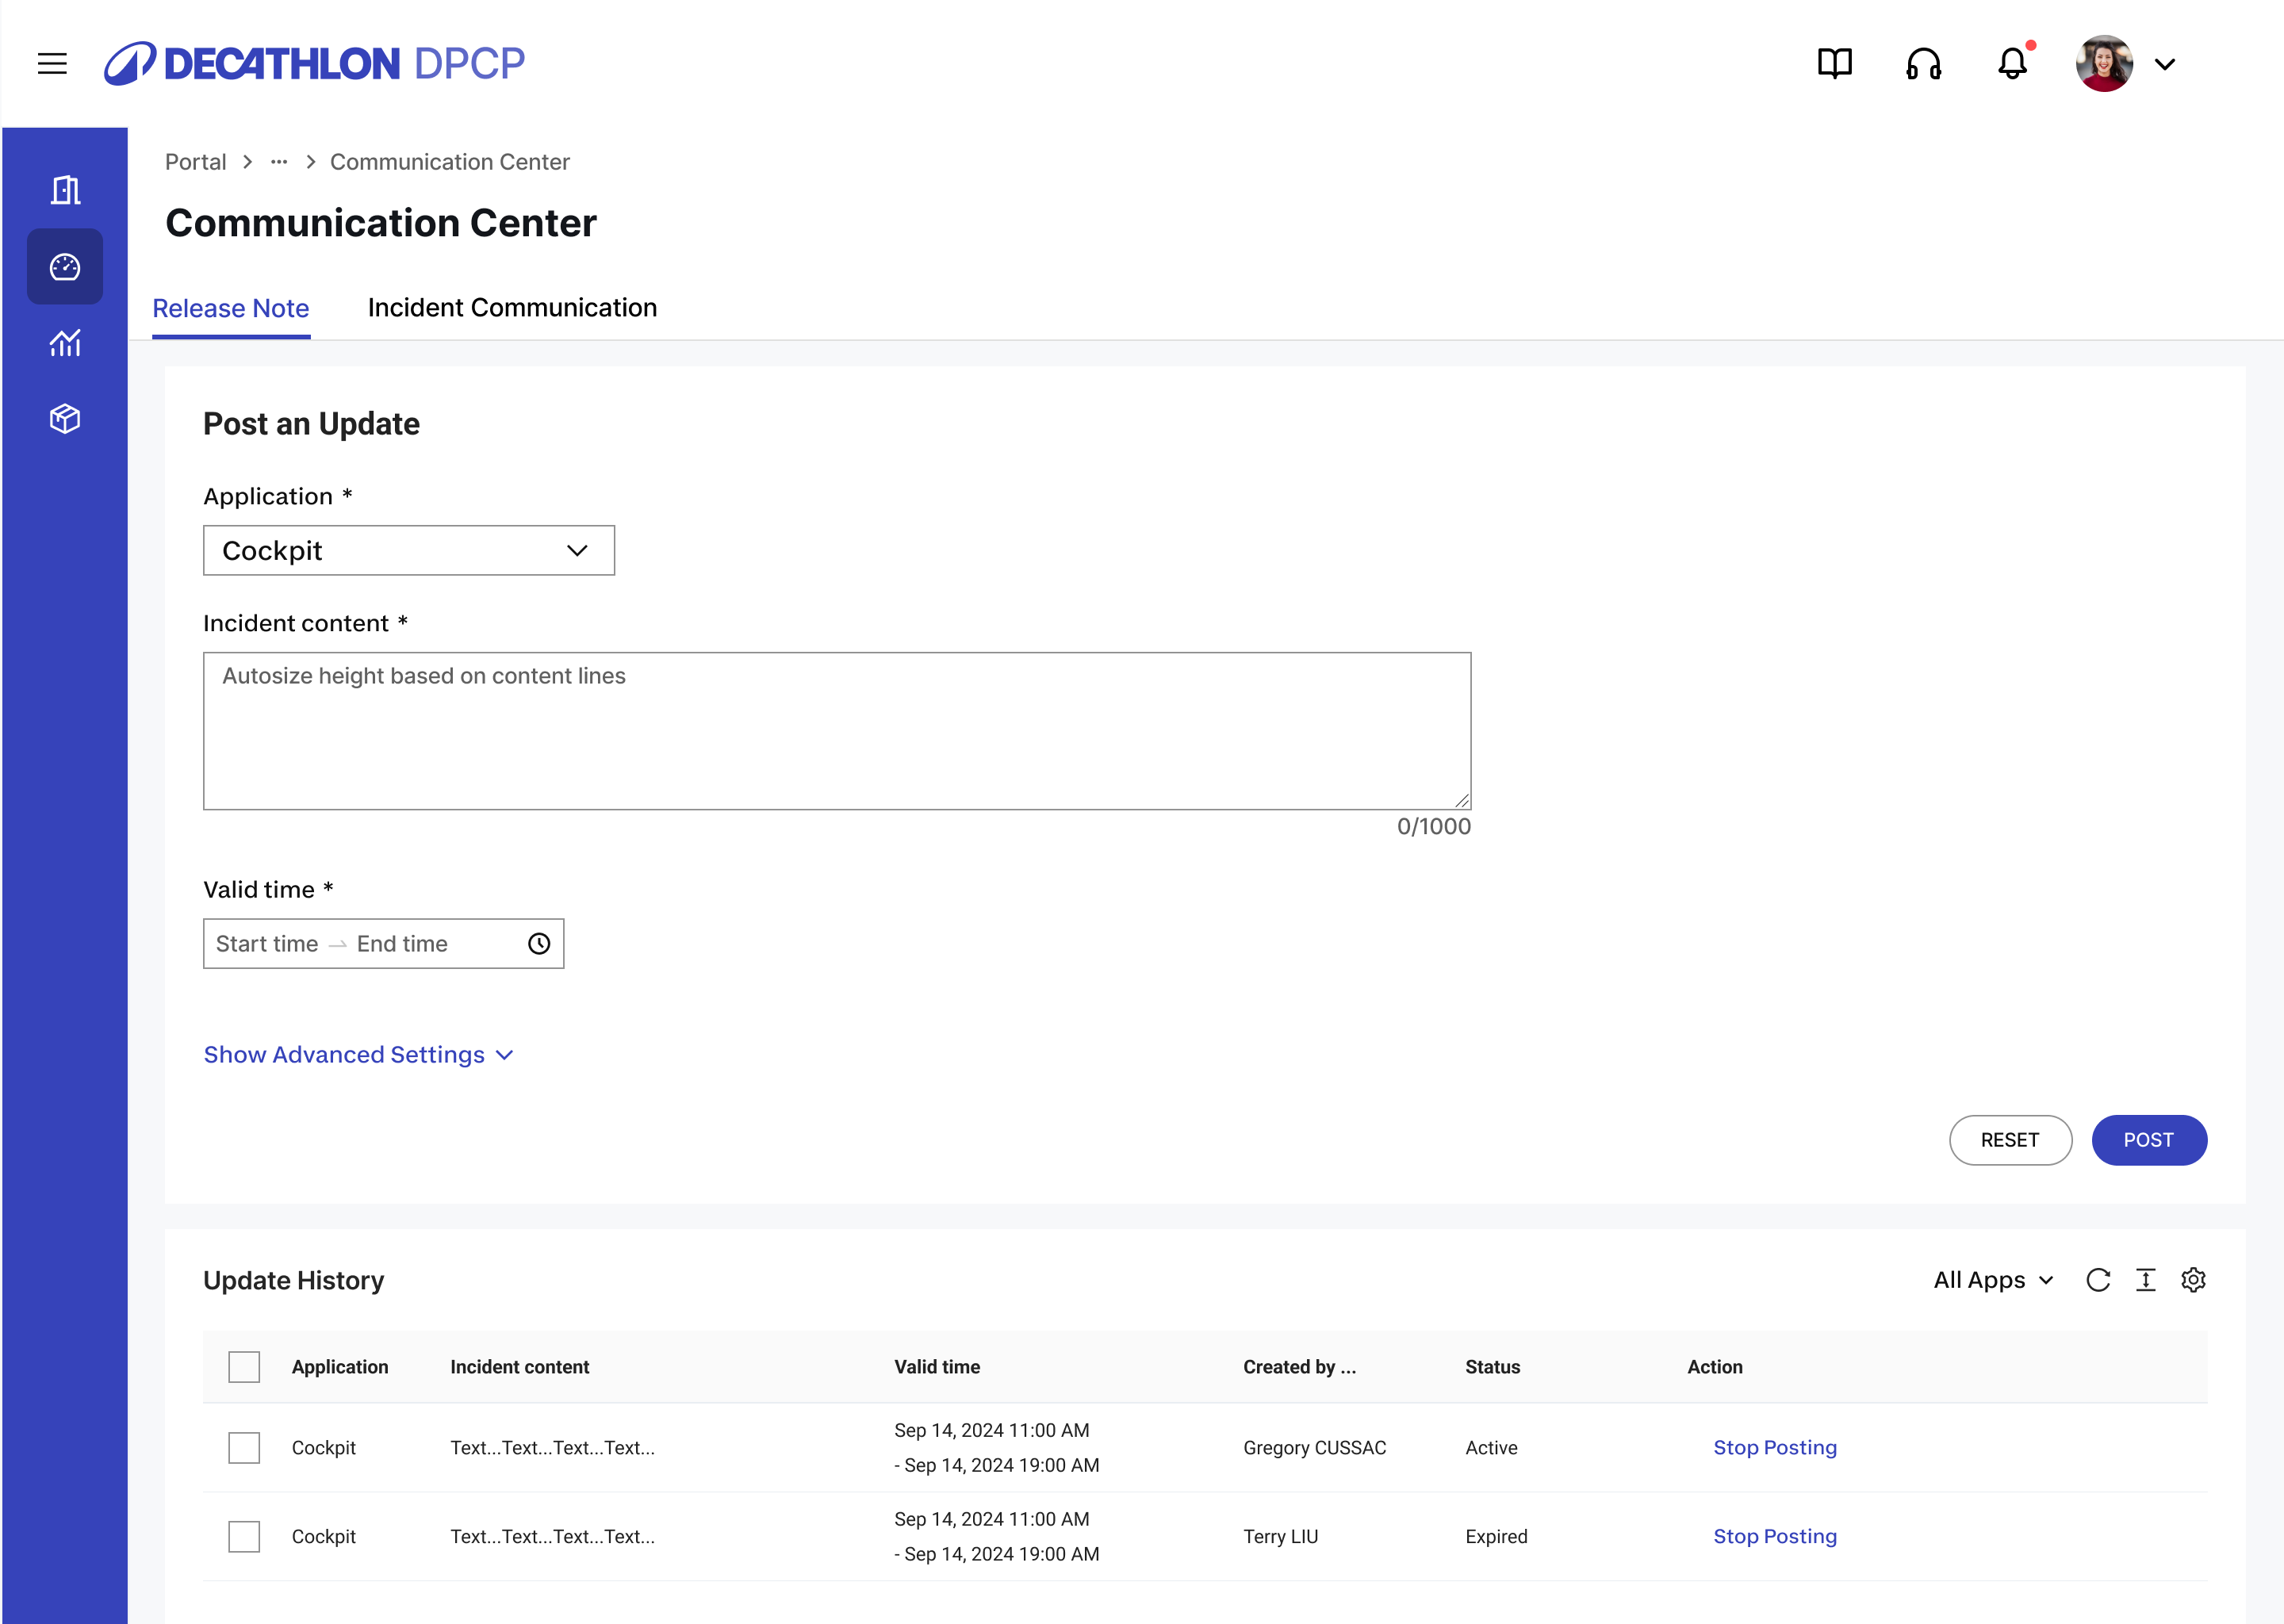Click the Incident content column header
Image resolution: width=2284 pixels, height=1624 pixels.
(x=520, y=1367)
